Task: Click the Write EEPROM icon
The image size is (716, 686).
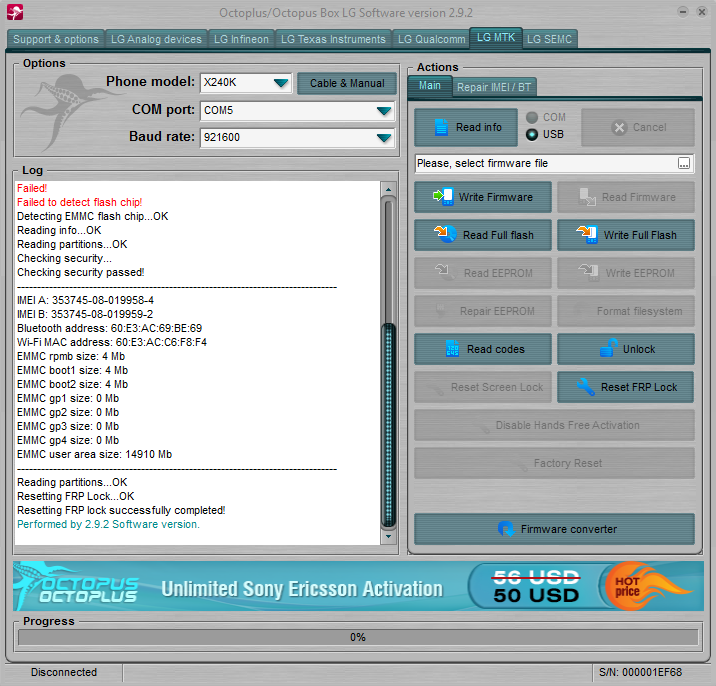Action: [589, 272]
